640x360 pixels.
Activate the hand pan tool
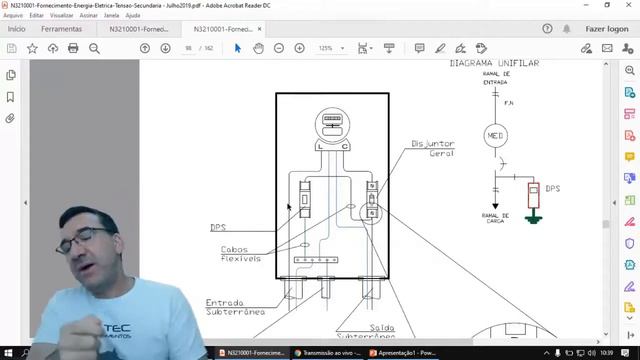(258, 49)
